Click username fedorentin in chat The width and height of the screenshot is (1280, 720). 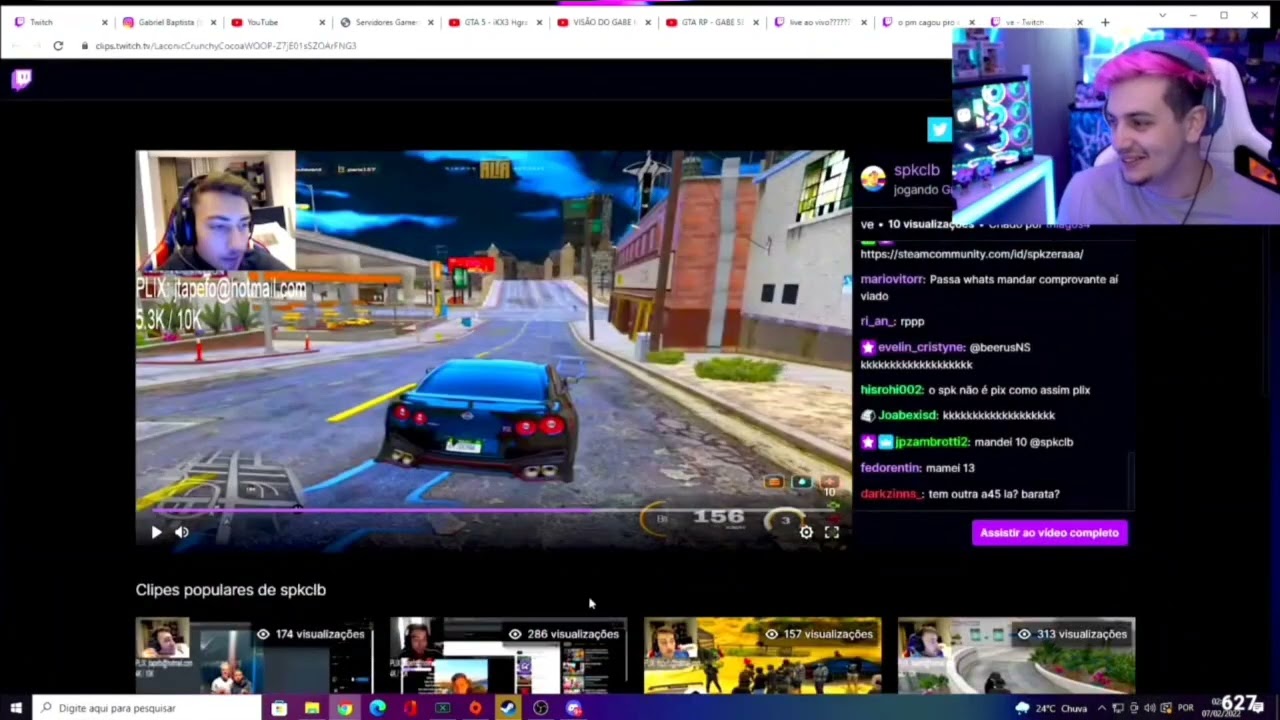(890, 468)
